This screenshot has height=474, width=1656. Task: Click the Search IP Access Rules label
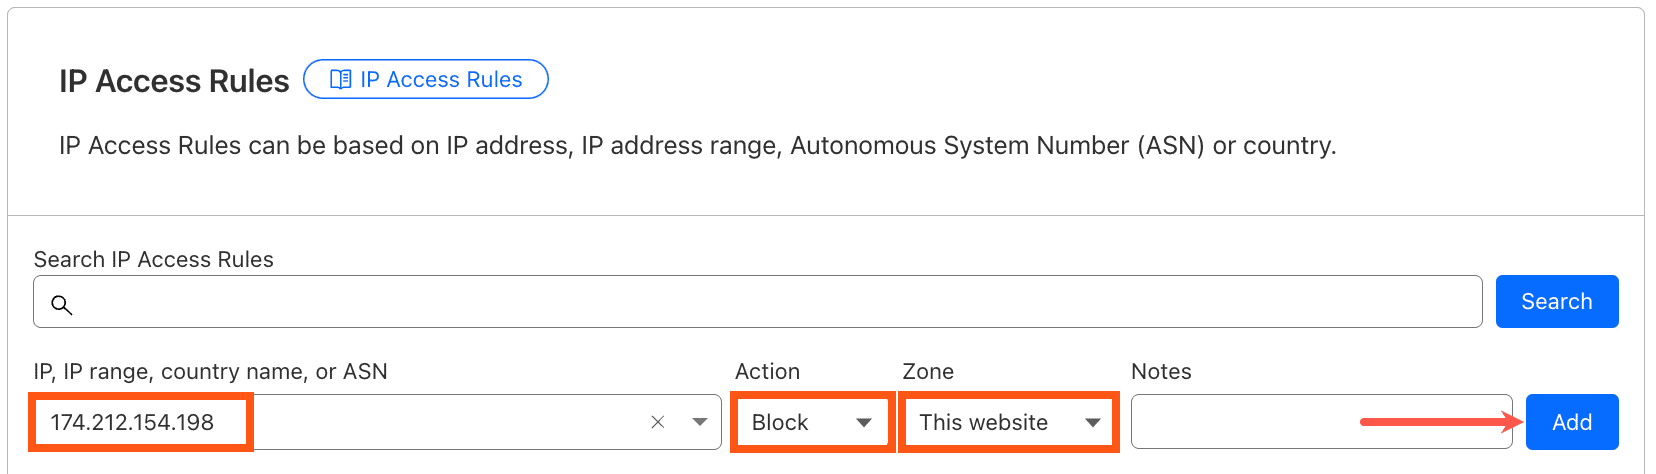point(154,259)
